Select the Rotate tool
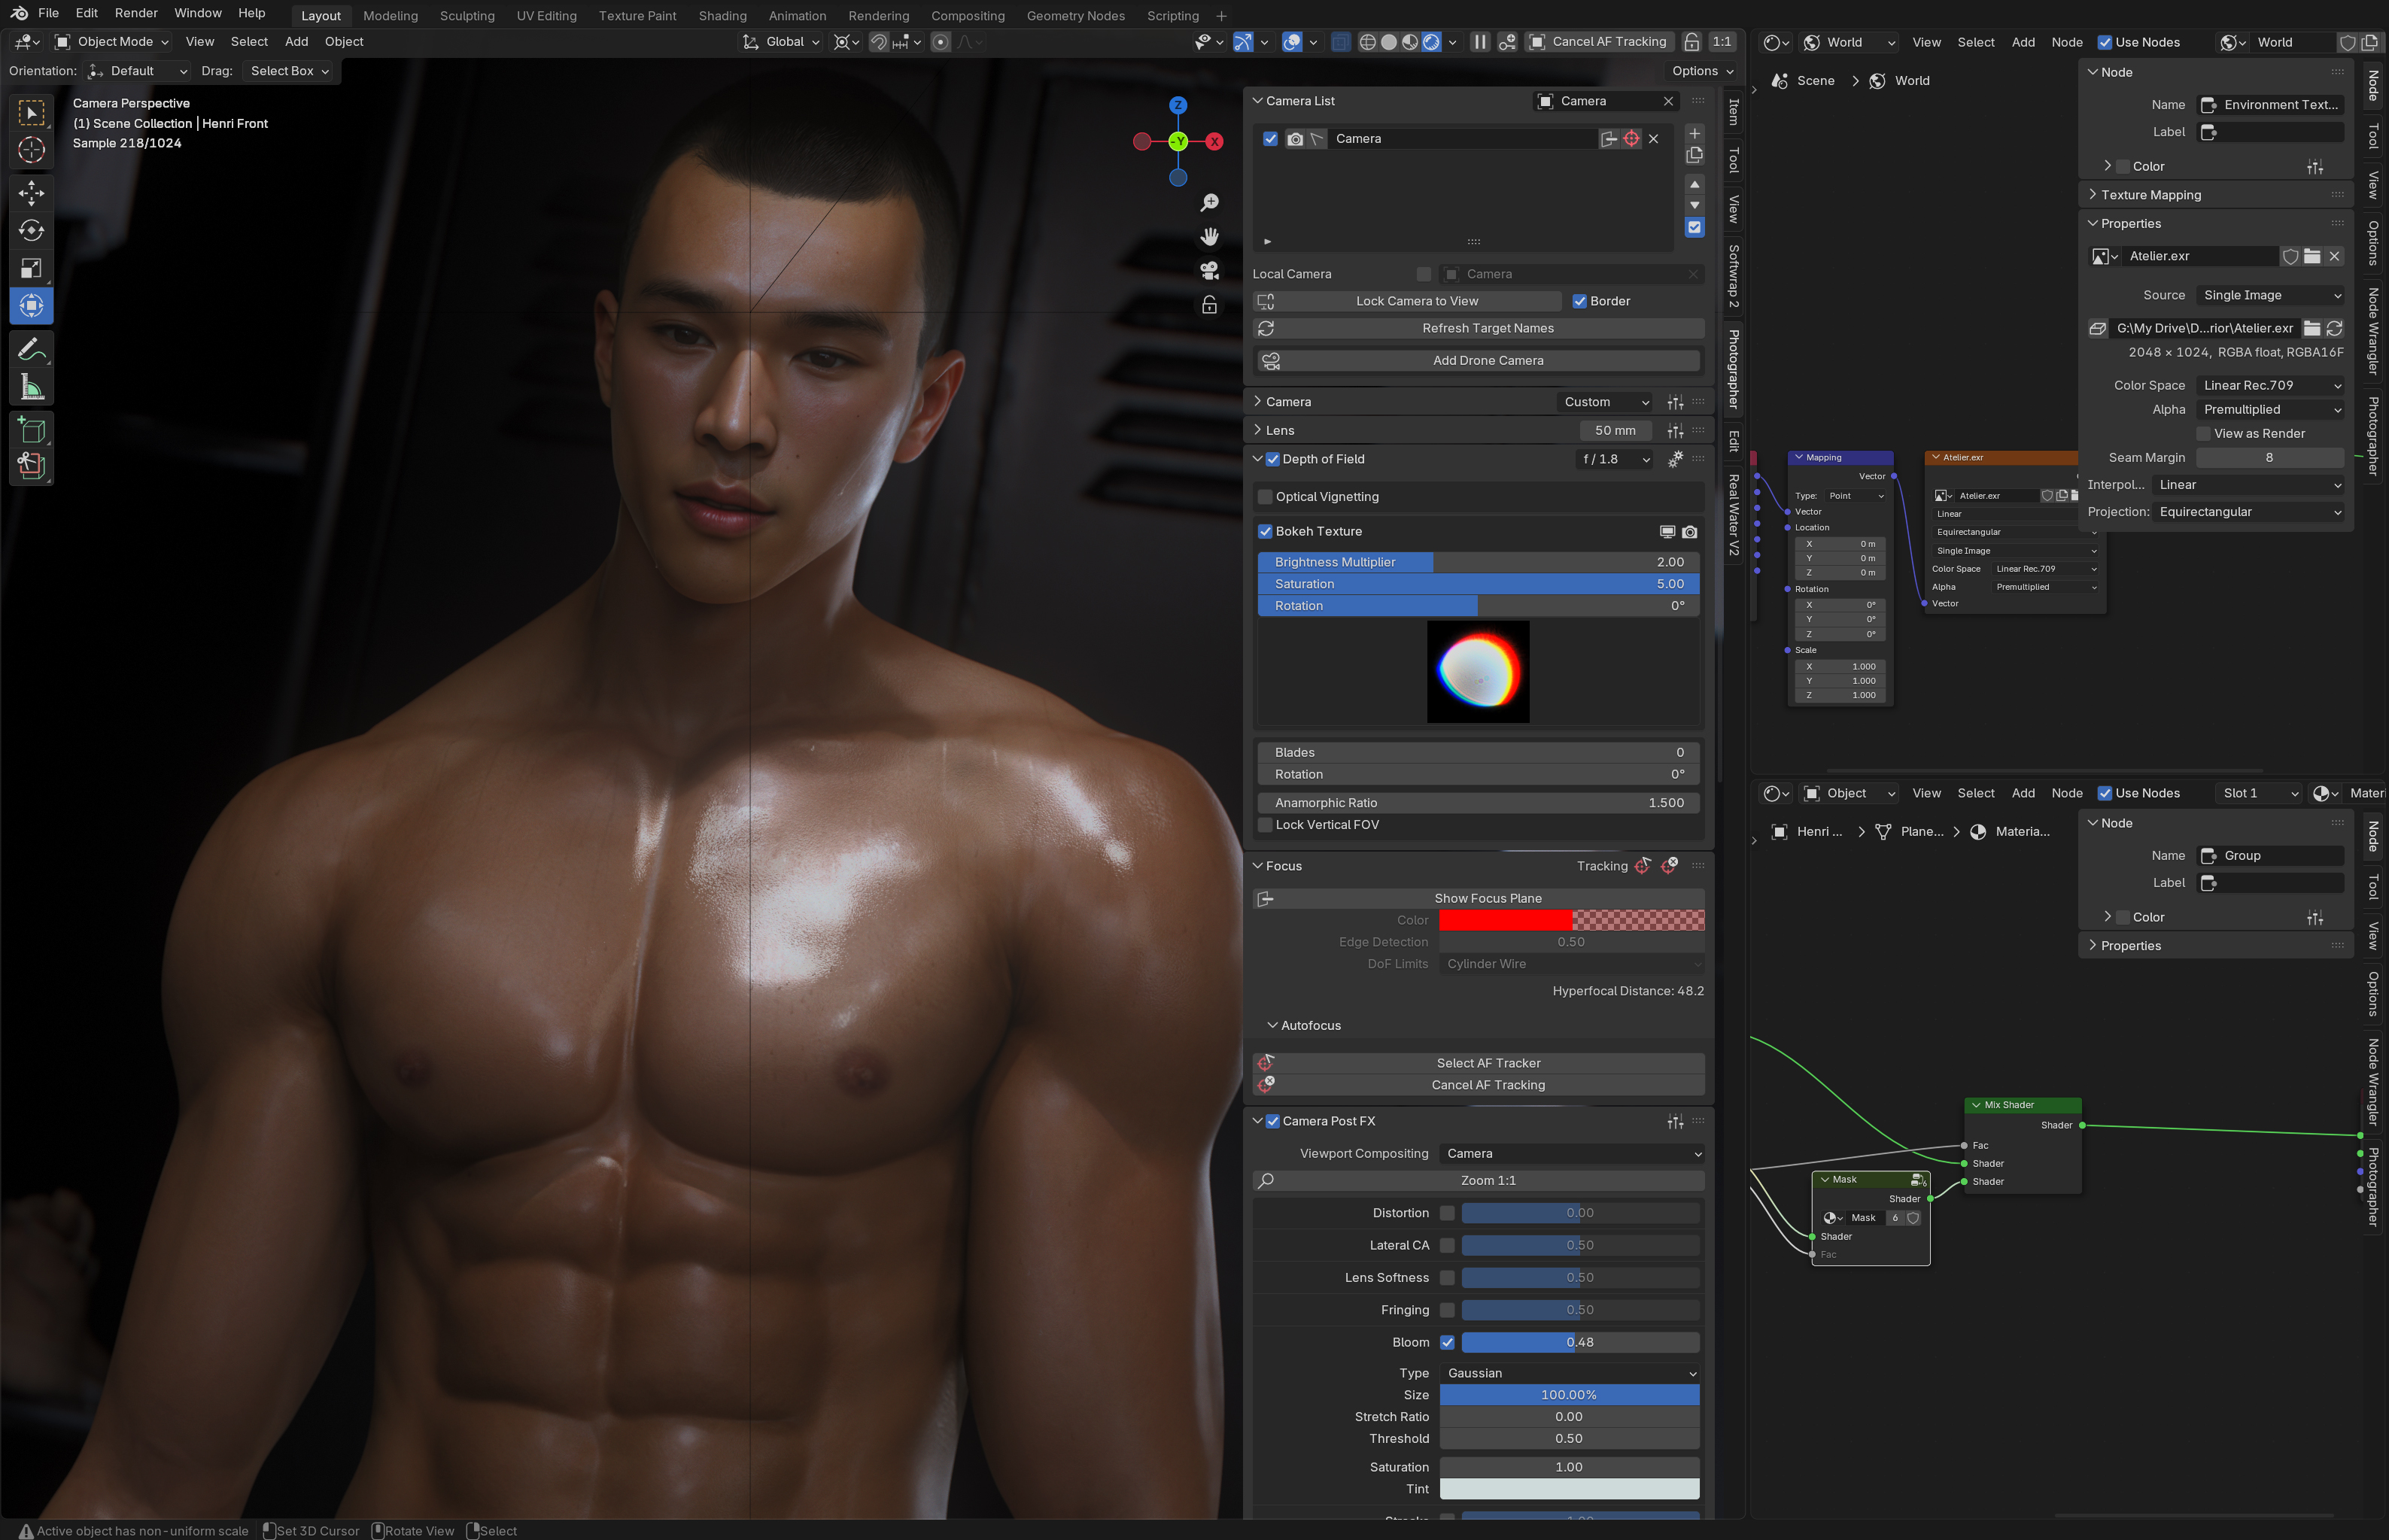The width and height of the screenshot is (2389, 1540). 31,230
